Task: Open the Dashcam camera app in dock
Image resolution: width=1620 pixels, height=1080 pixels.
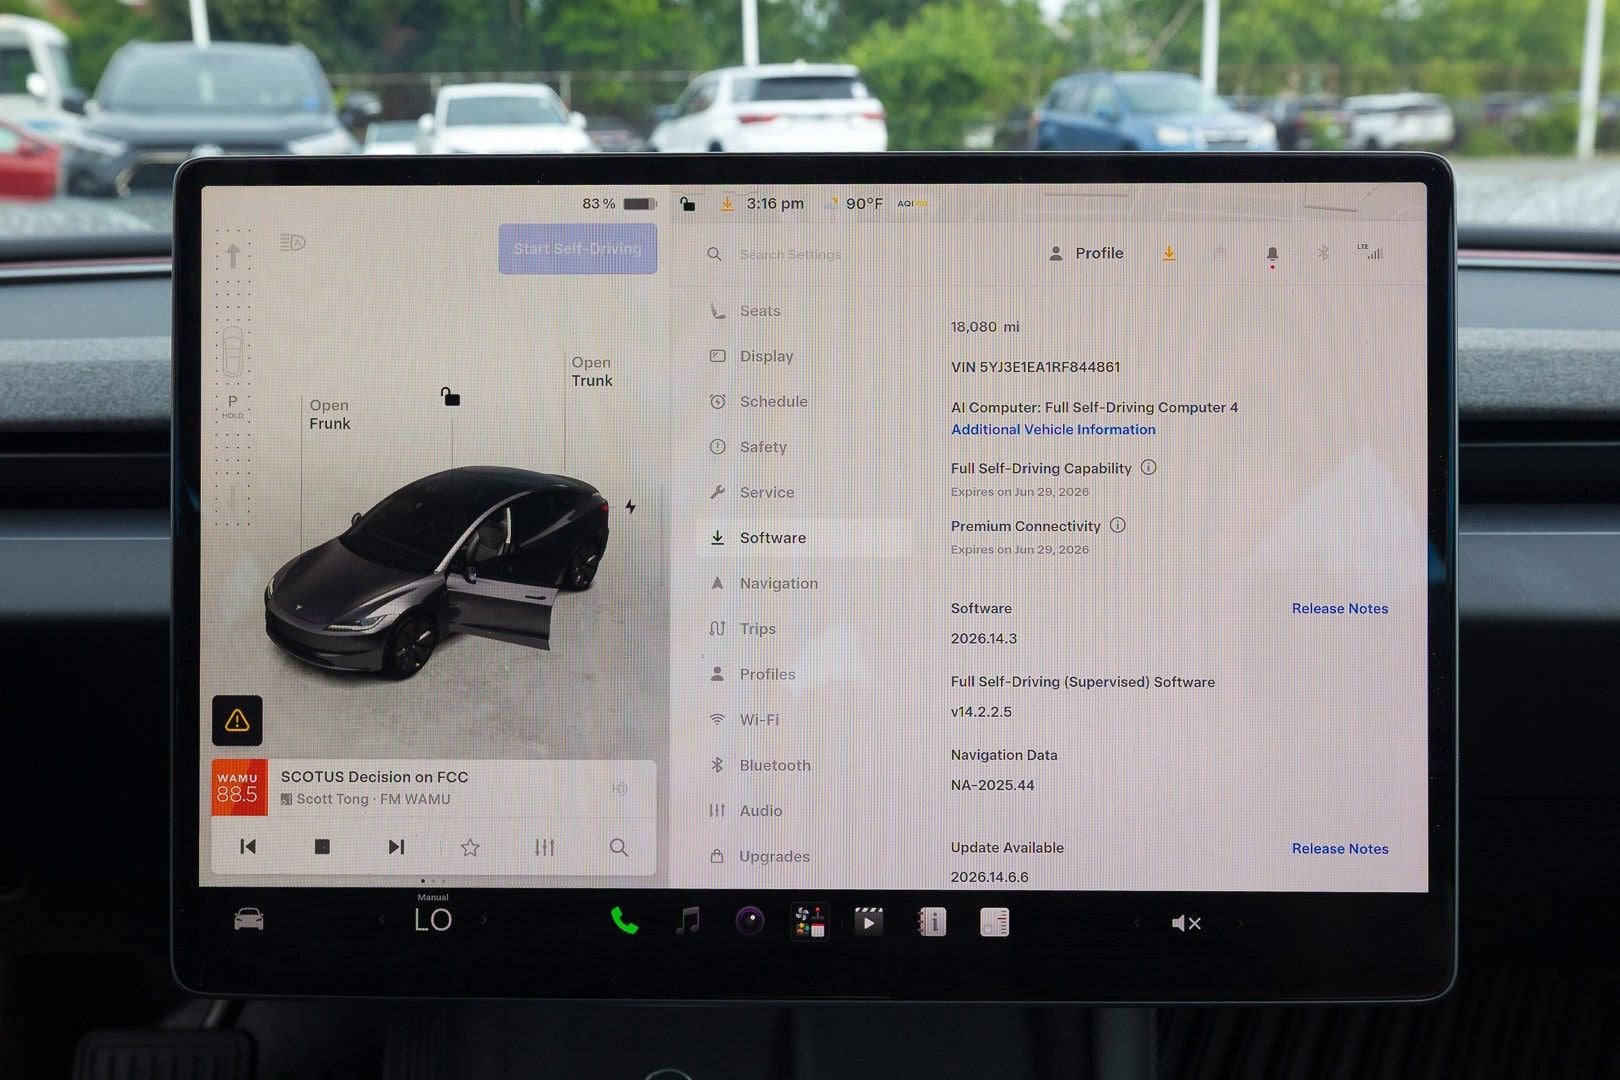Action: [750, 921]
